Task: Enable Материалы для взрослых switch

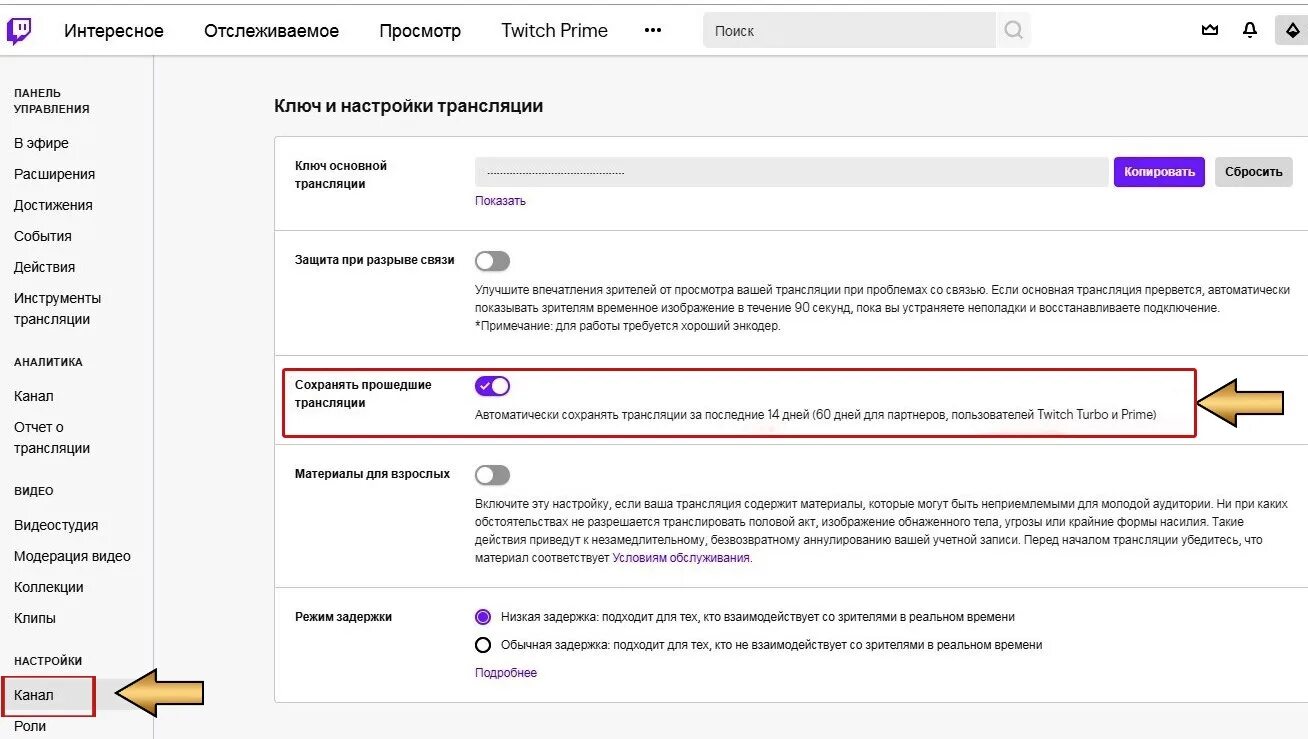Action: pos(492,473)
